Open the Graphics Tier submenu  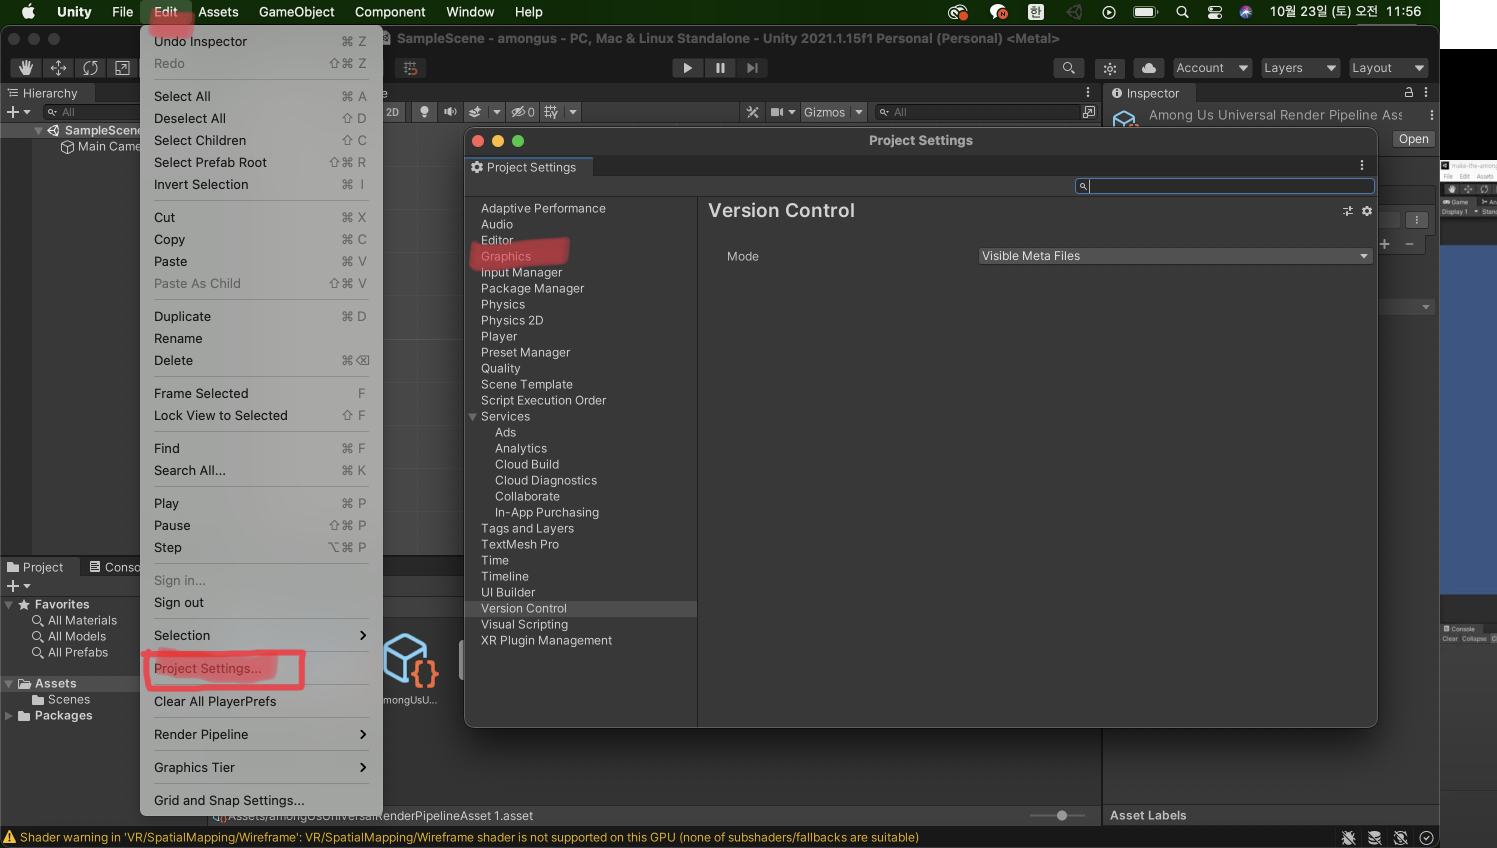pos(261,767)
